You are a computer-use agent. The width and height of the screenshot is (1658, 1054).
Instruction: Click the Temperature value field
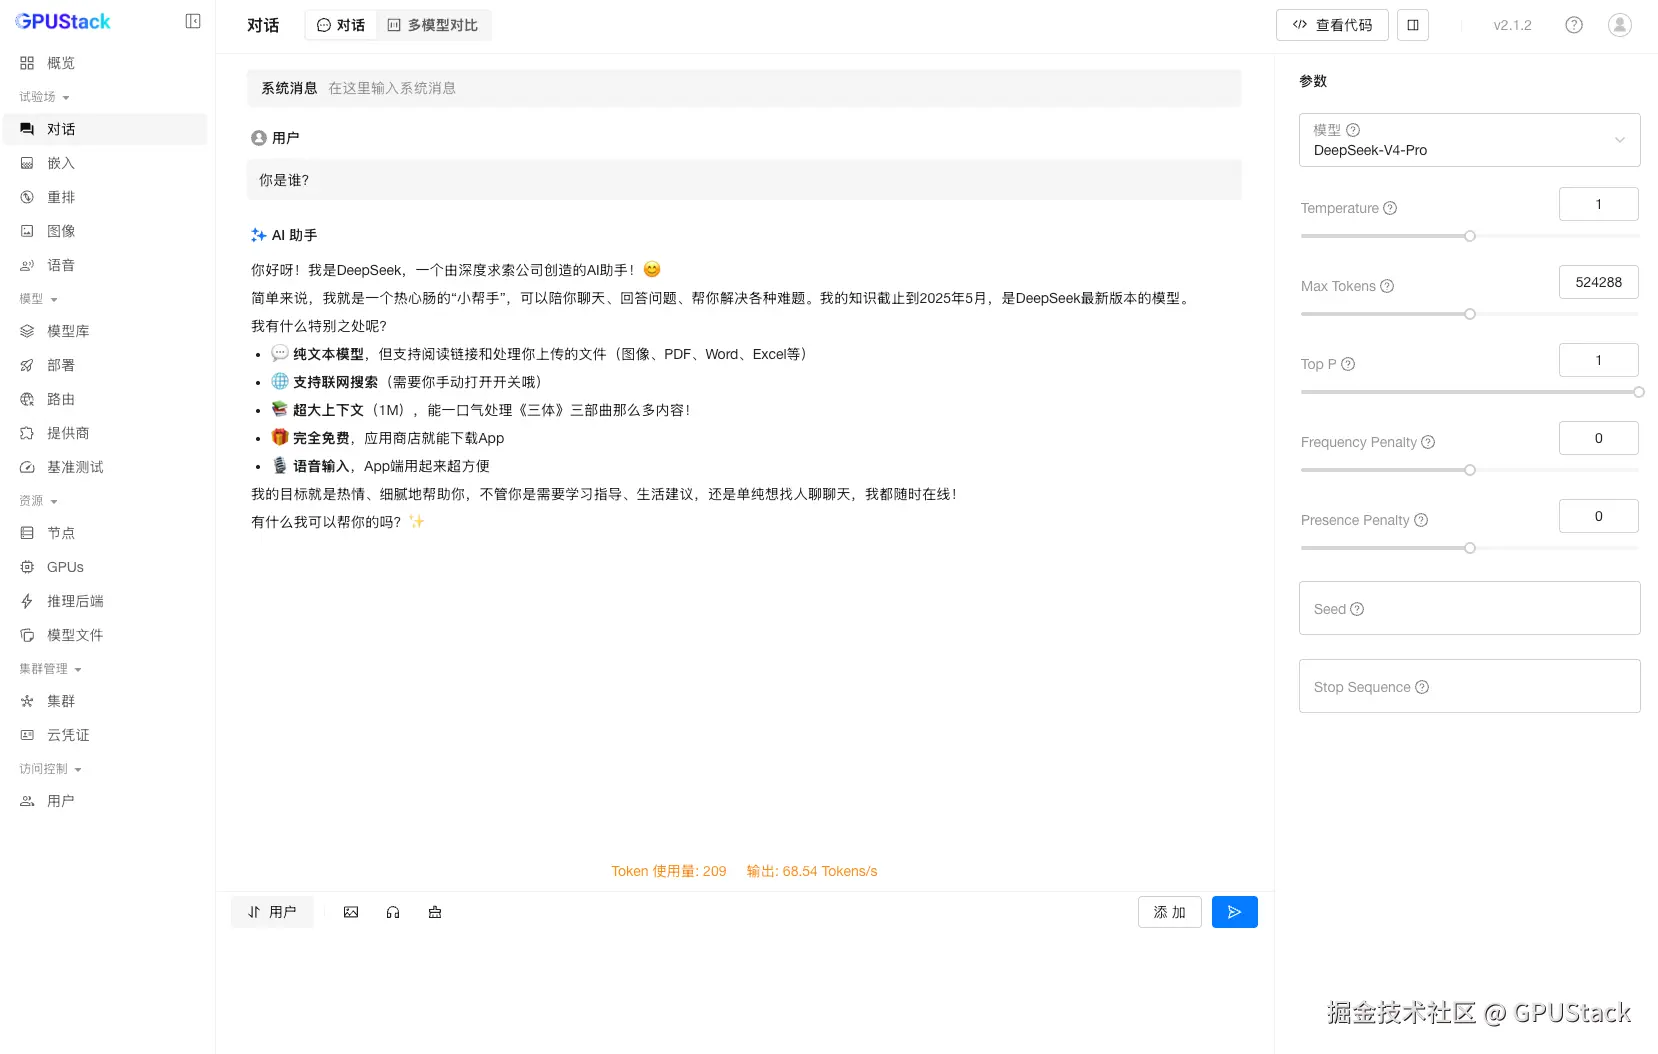click(1599, 204)
